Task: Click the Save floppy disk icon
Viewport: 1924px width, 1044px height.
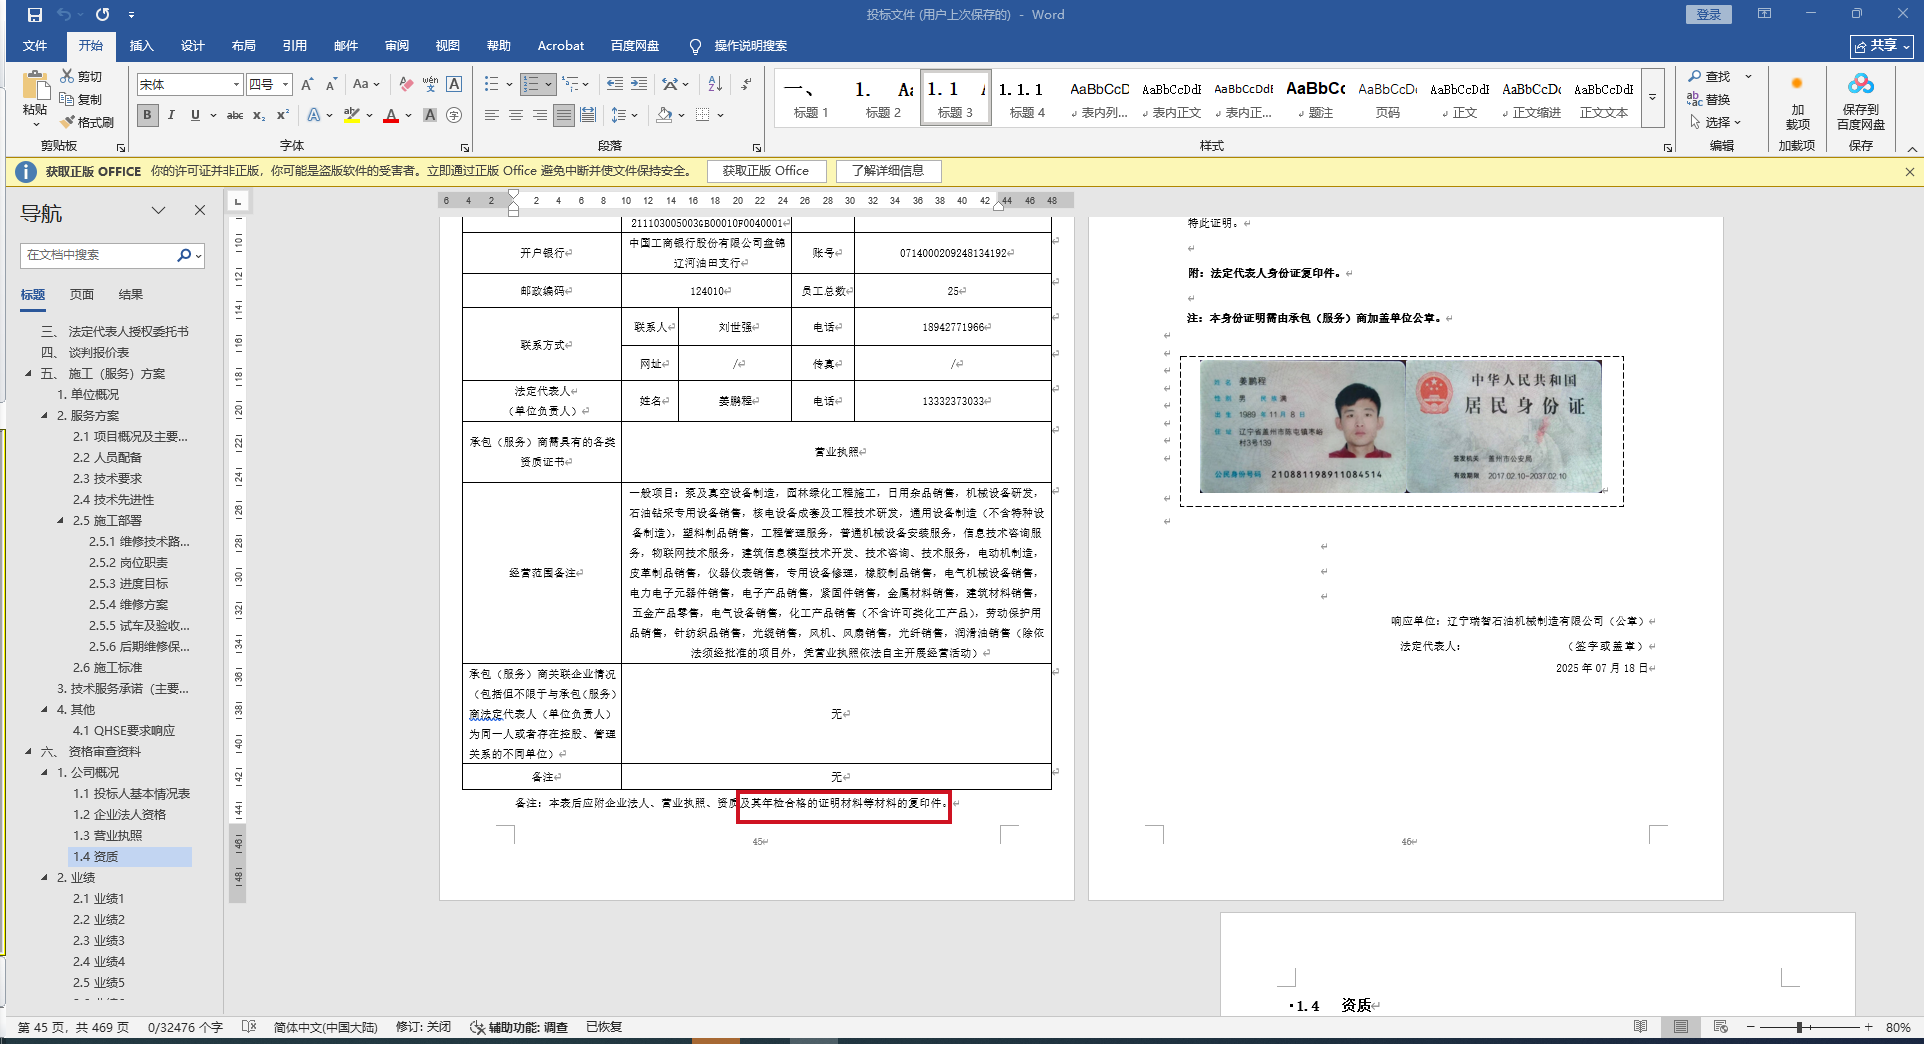Action: coord(35,15)
